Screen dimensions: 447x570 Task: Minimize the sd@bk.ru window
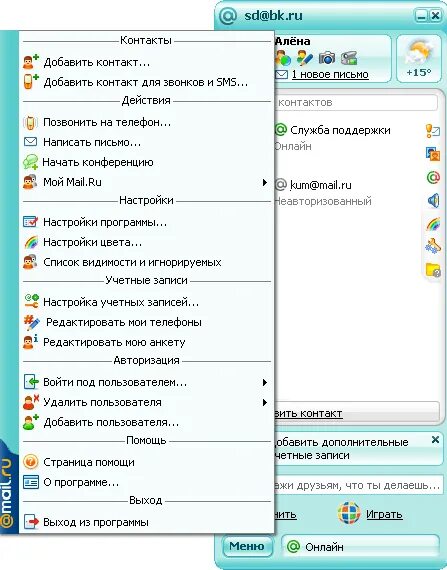pyautogui.click(x=421, y=16)
